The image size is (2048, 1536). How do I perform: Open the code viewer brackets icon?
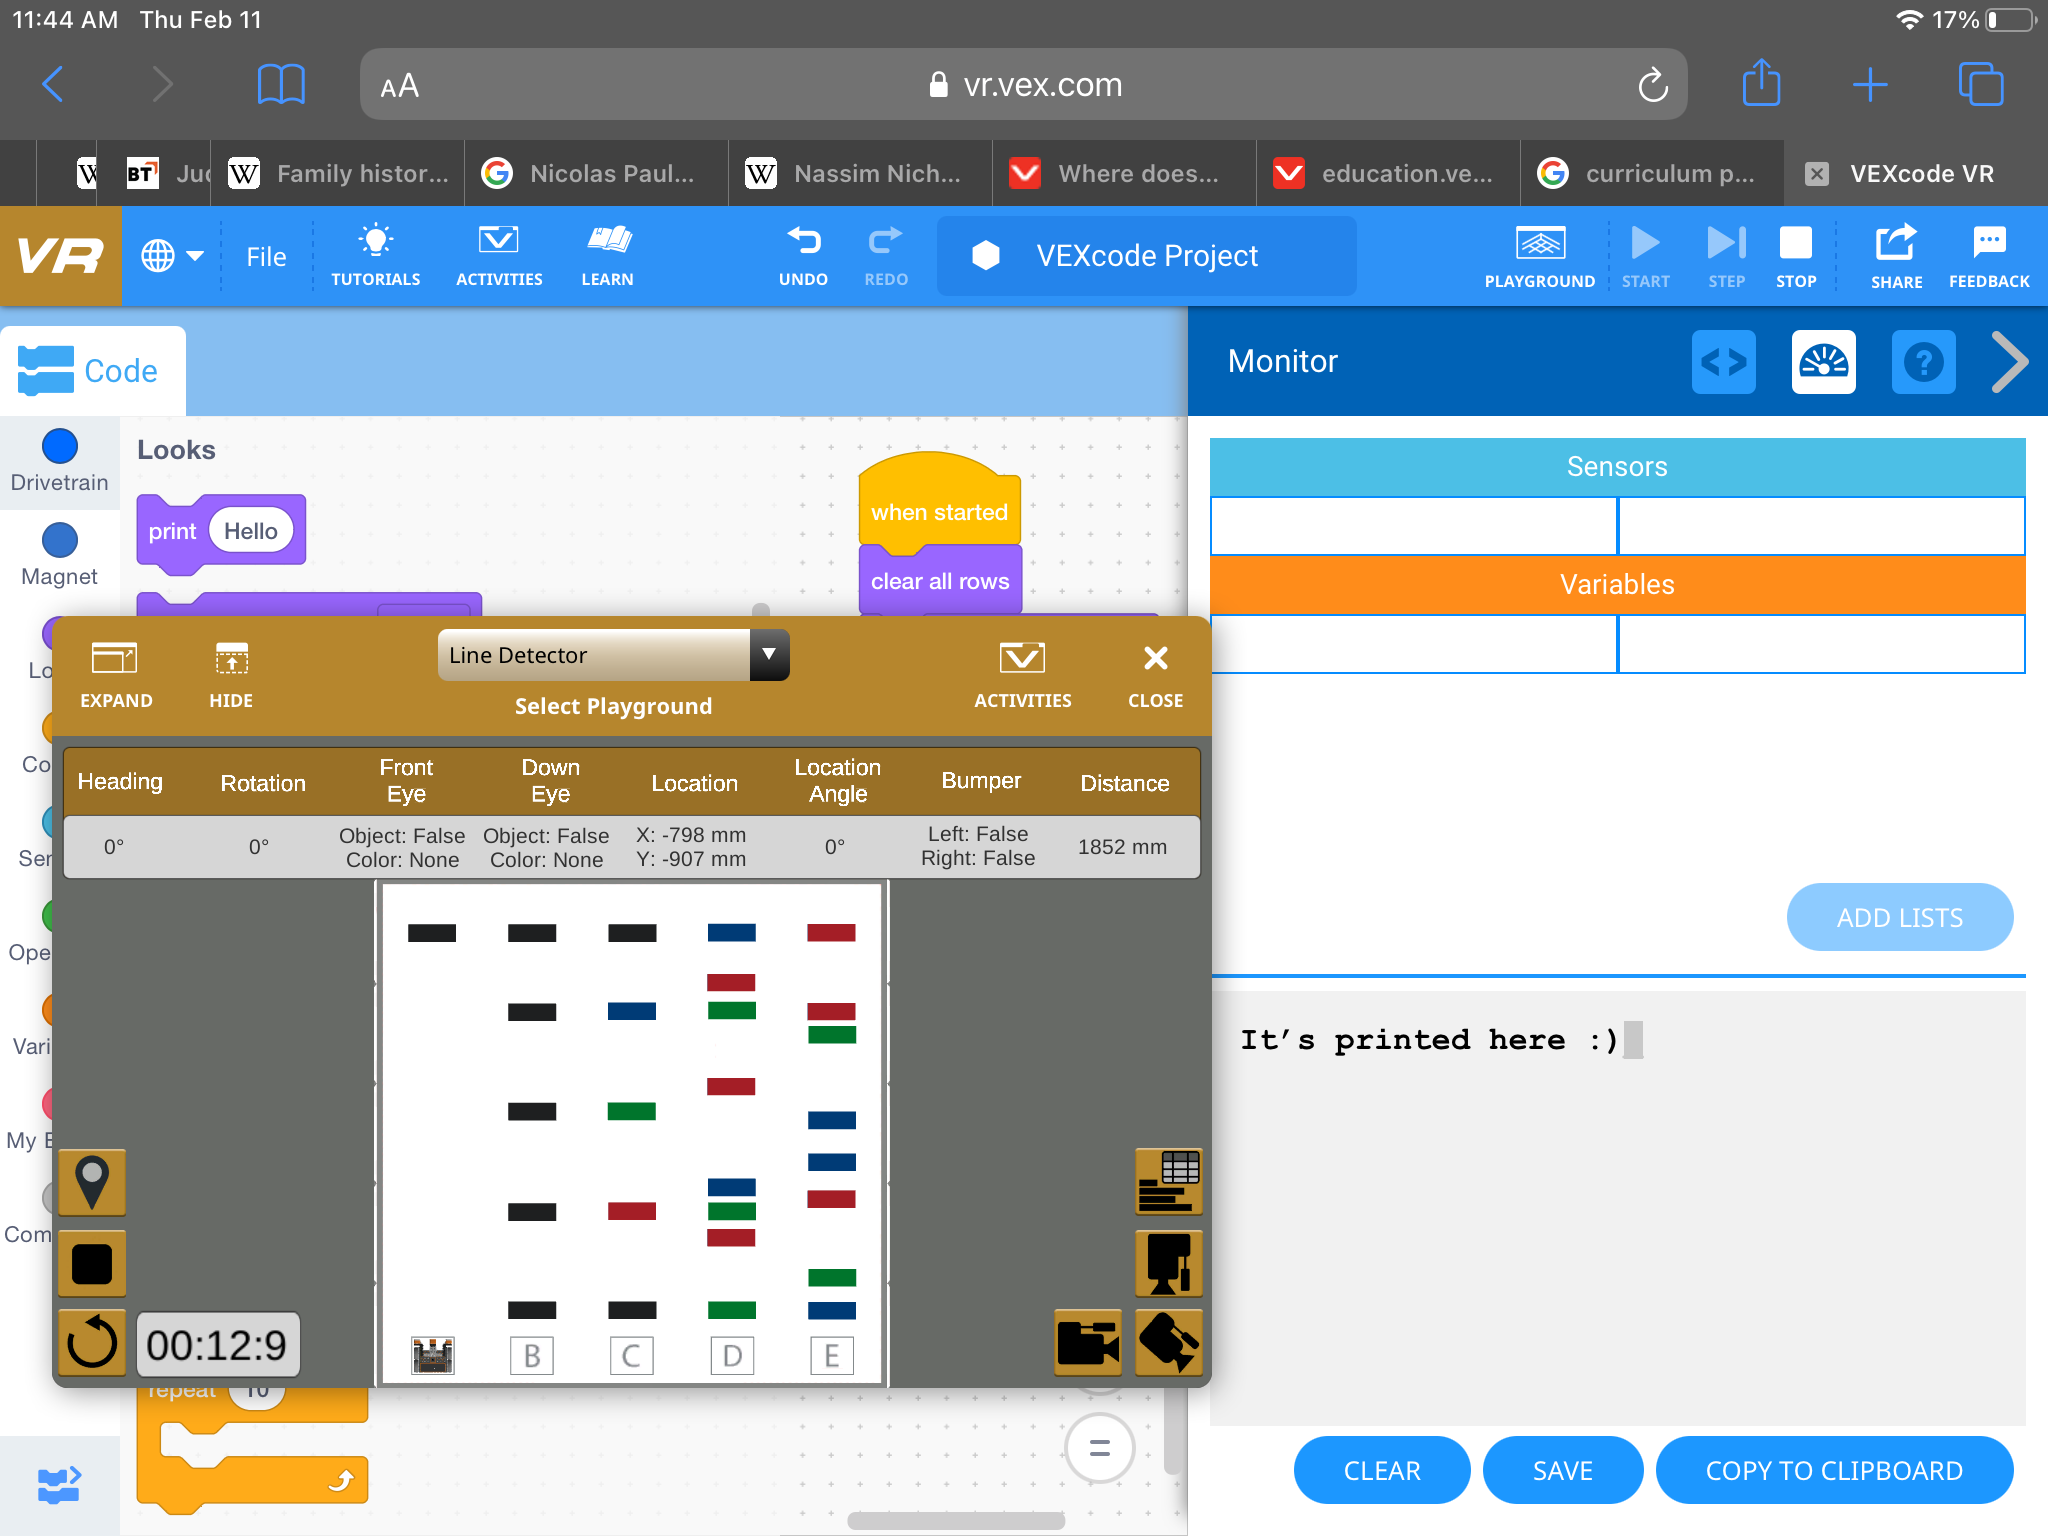(1723, 362)
